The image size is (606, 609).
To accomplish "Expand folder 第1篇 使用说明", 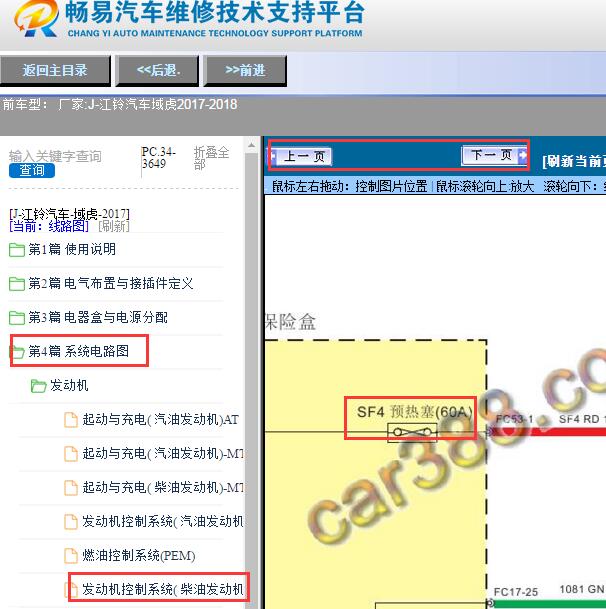I will click(x=72, y=249).
